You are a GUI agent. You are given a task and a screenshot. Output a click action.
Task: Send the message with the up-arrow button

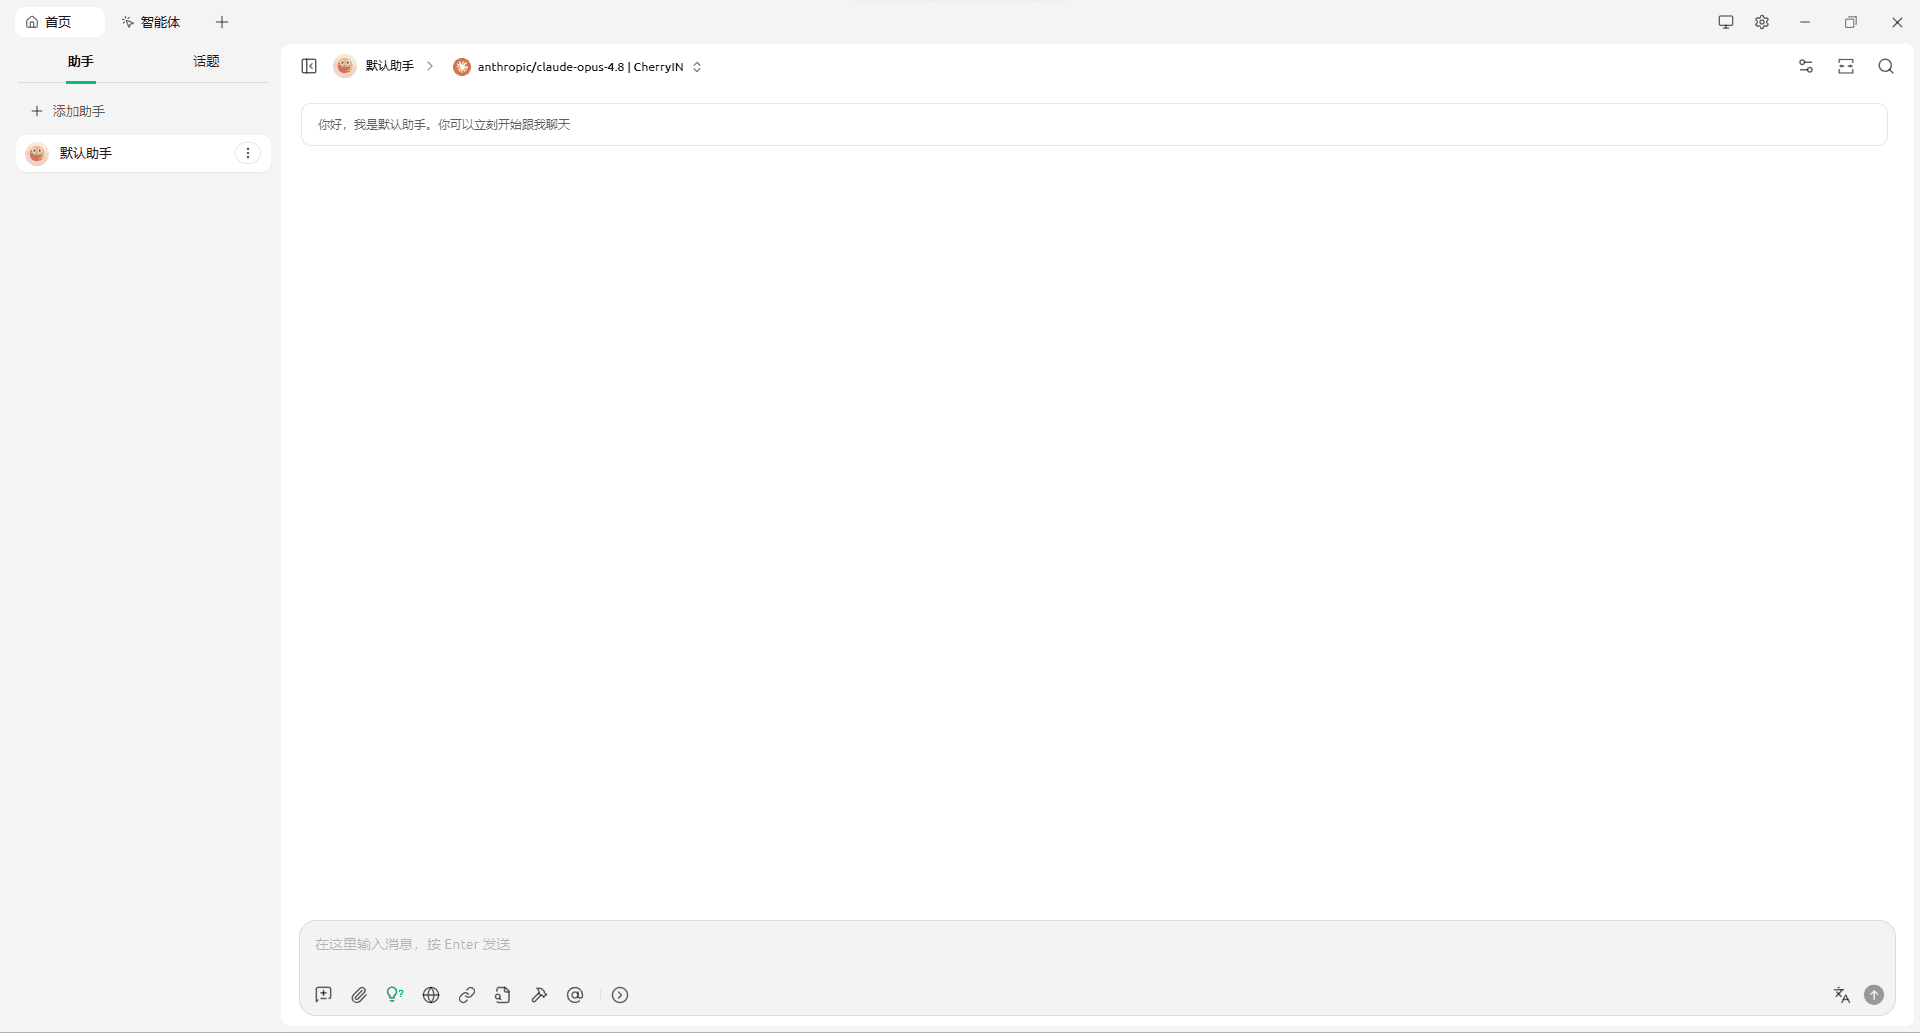(1874, 995)
